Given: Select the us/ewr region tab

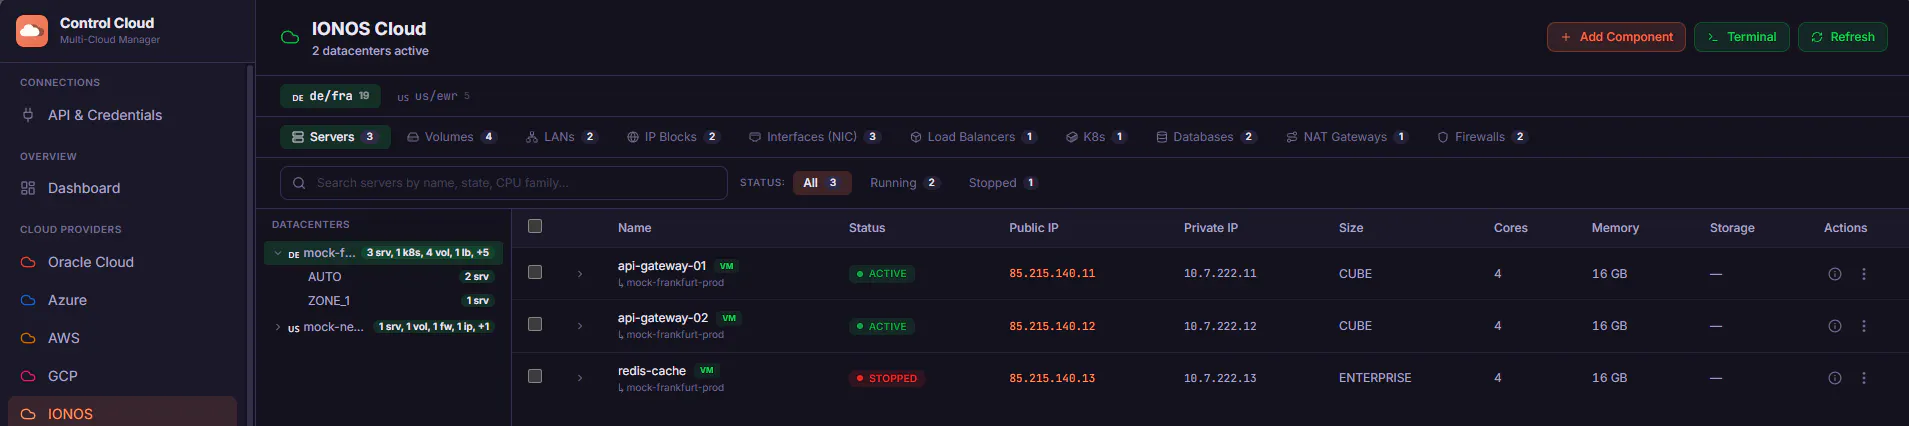Looking at the screenshot, I should pyautogui.click(x=433, y=96).
